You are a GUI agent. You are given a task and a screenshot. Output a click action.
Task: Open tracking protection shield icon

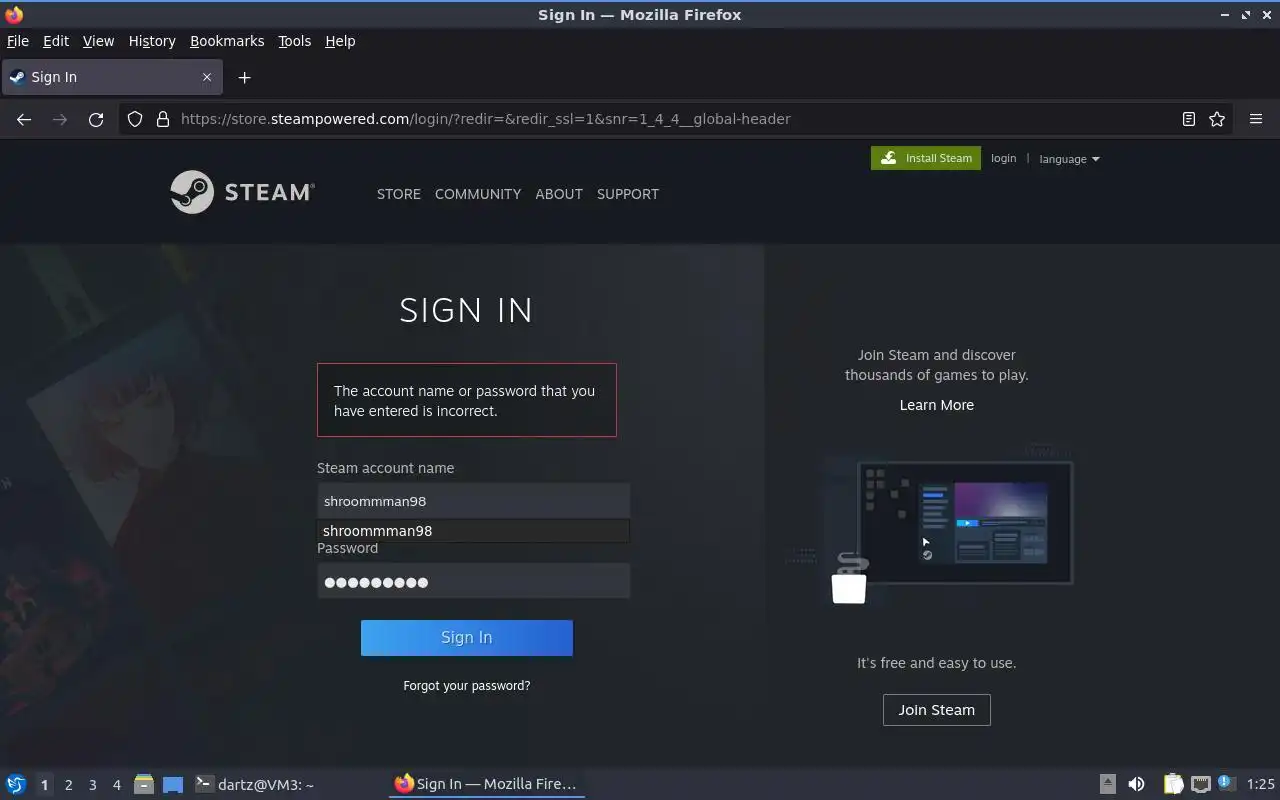click(135, 119)
